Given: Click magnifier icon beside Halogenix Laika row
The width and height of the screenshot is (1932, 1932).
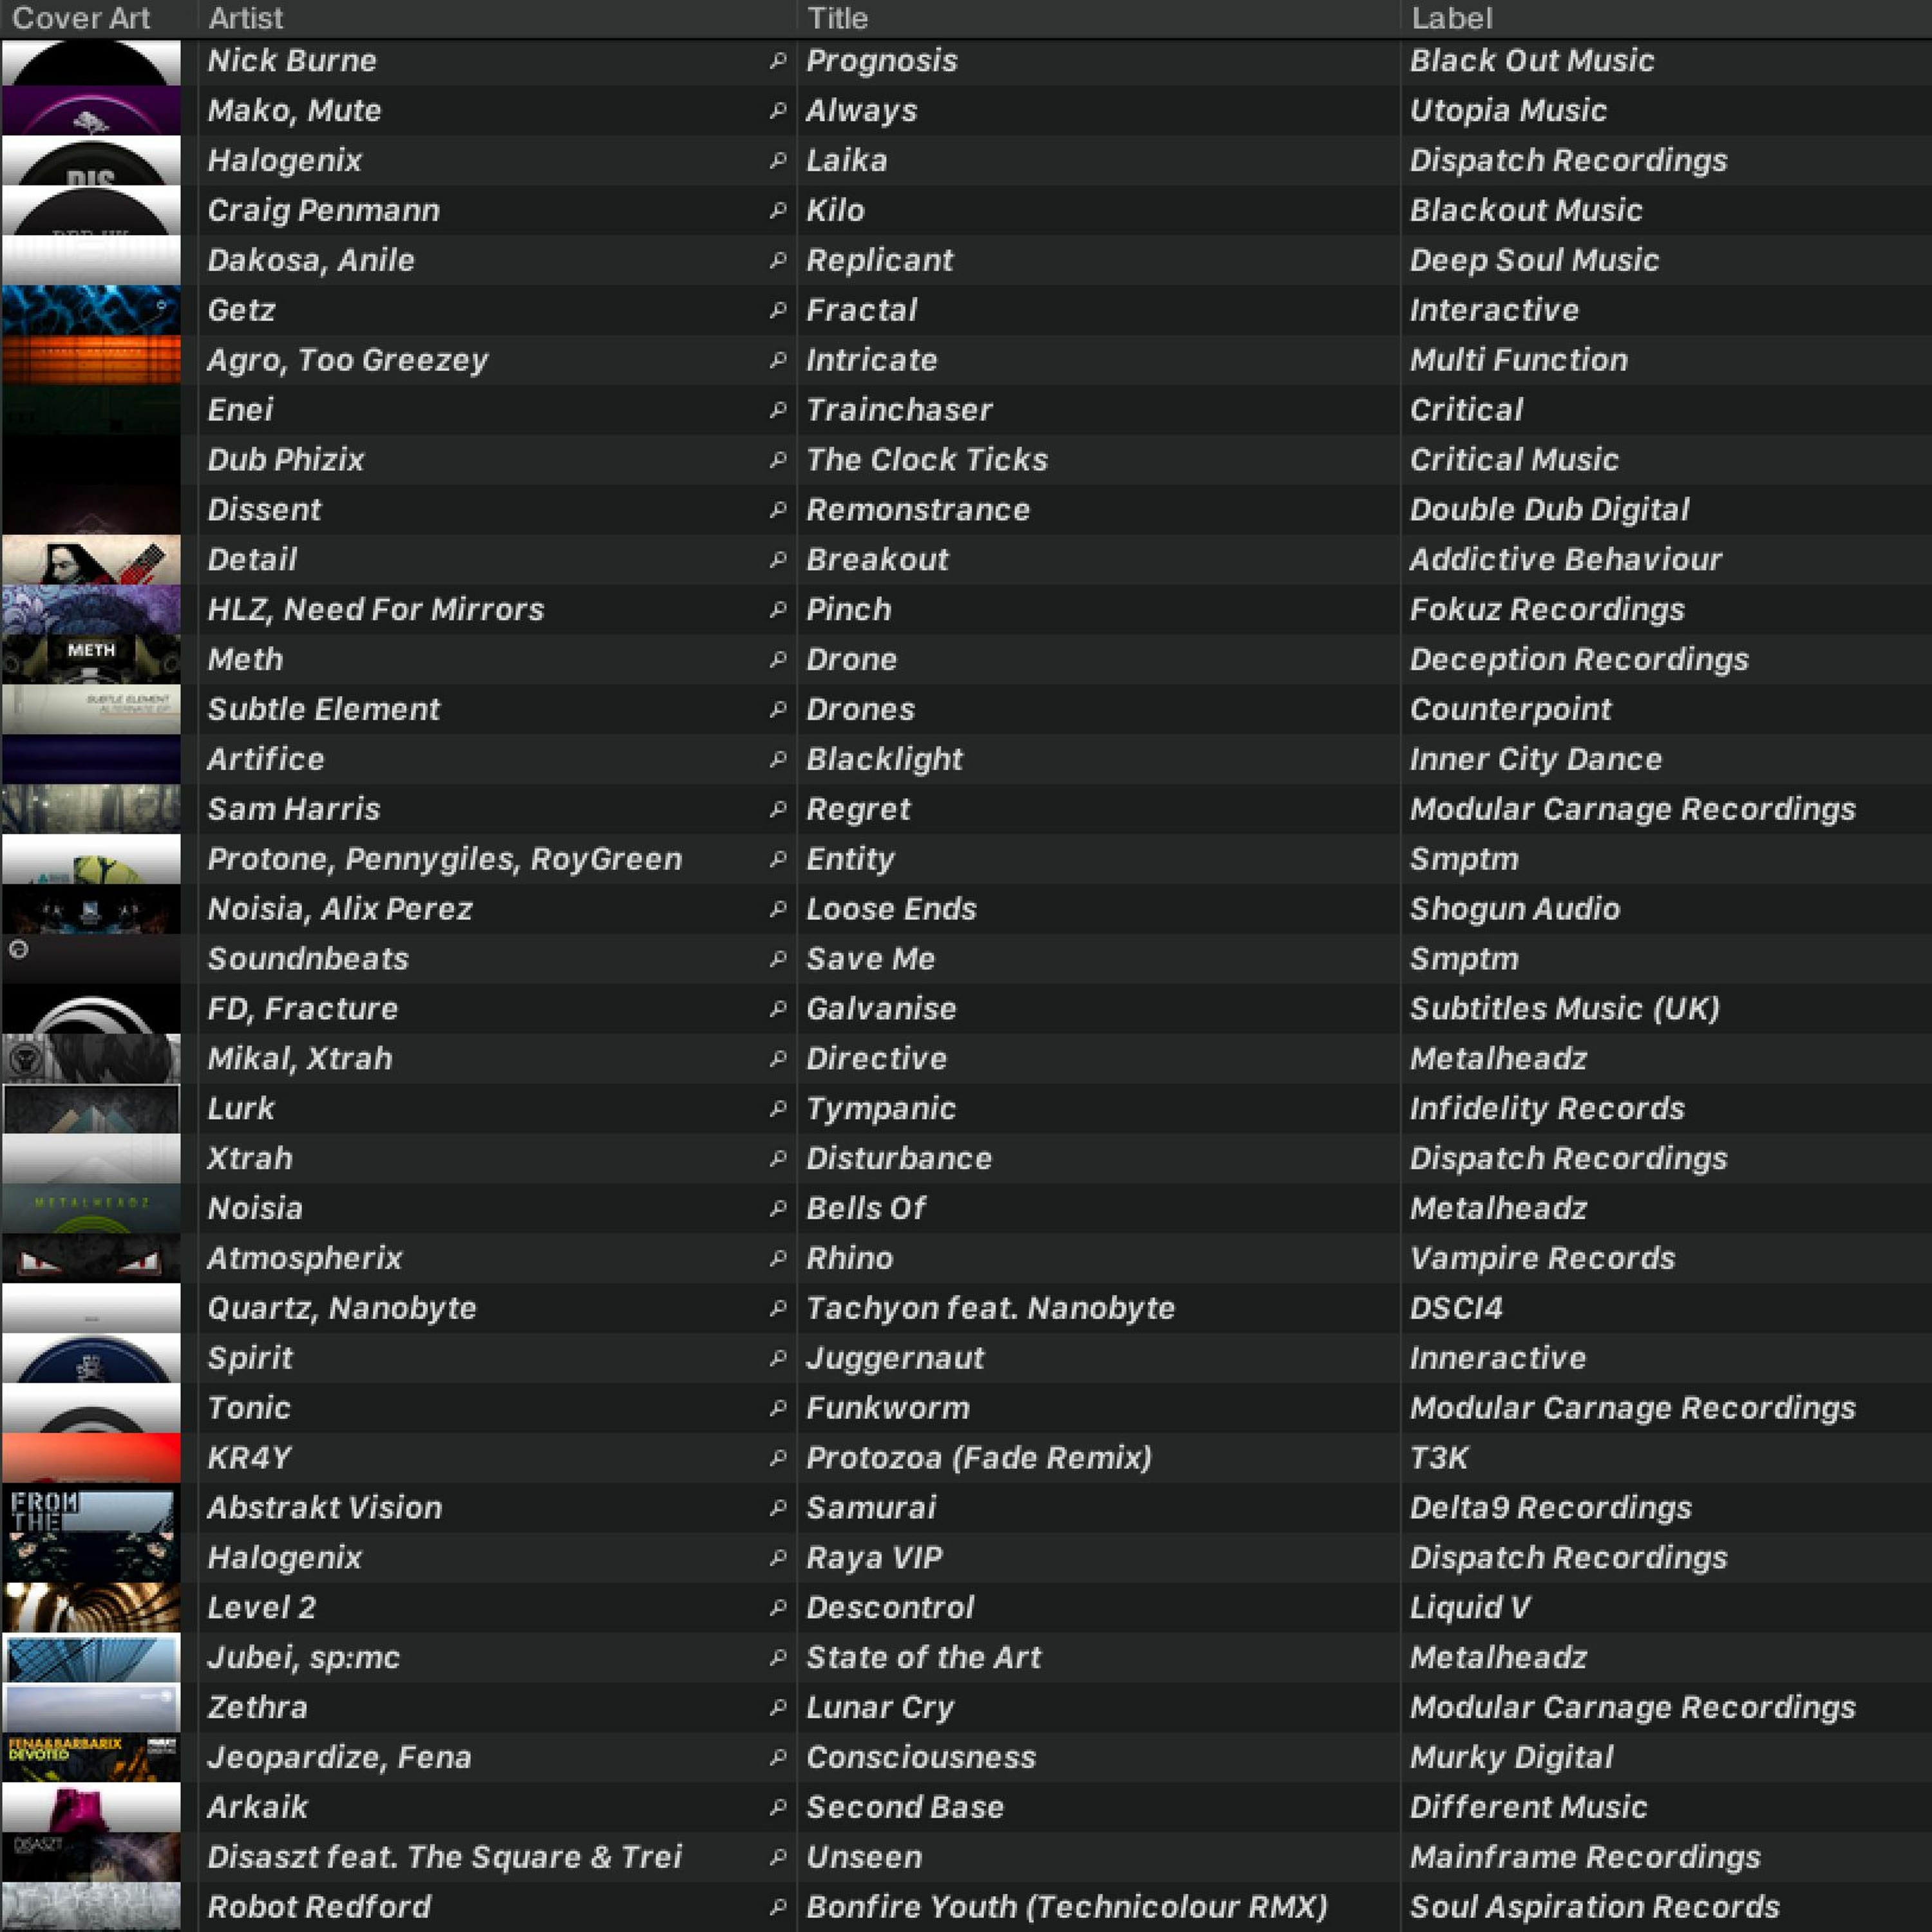Looking at the screenshot, I should click(777, 160).
